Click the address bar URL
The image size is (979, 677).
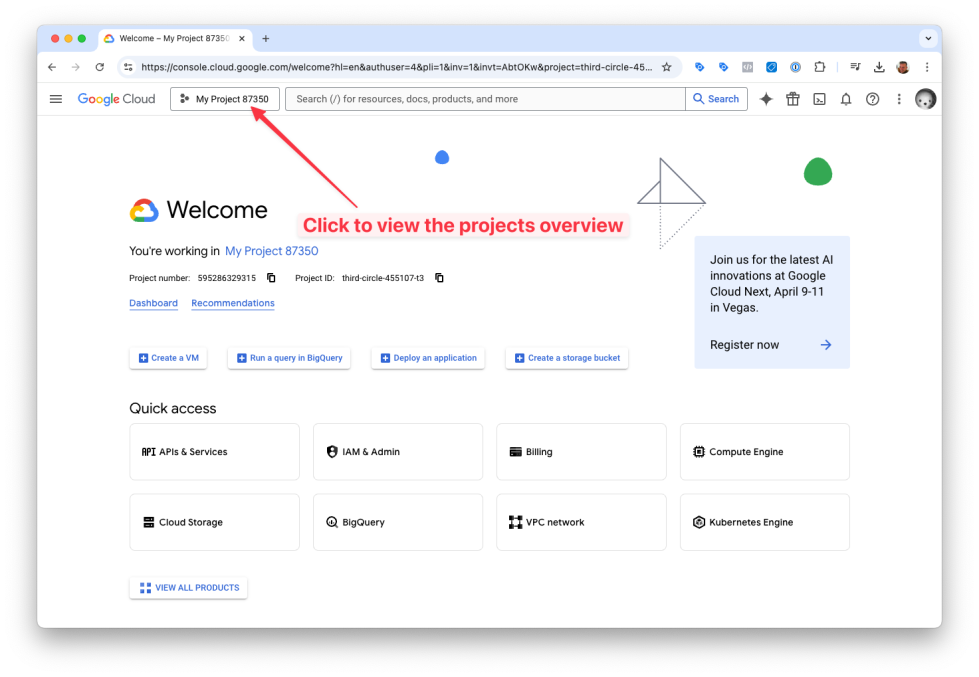click(396, 67)
